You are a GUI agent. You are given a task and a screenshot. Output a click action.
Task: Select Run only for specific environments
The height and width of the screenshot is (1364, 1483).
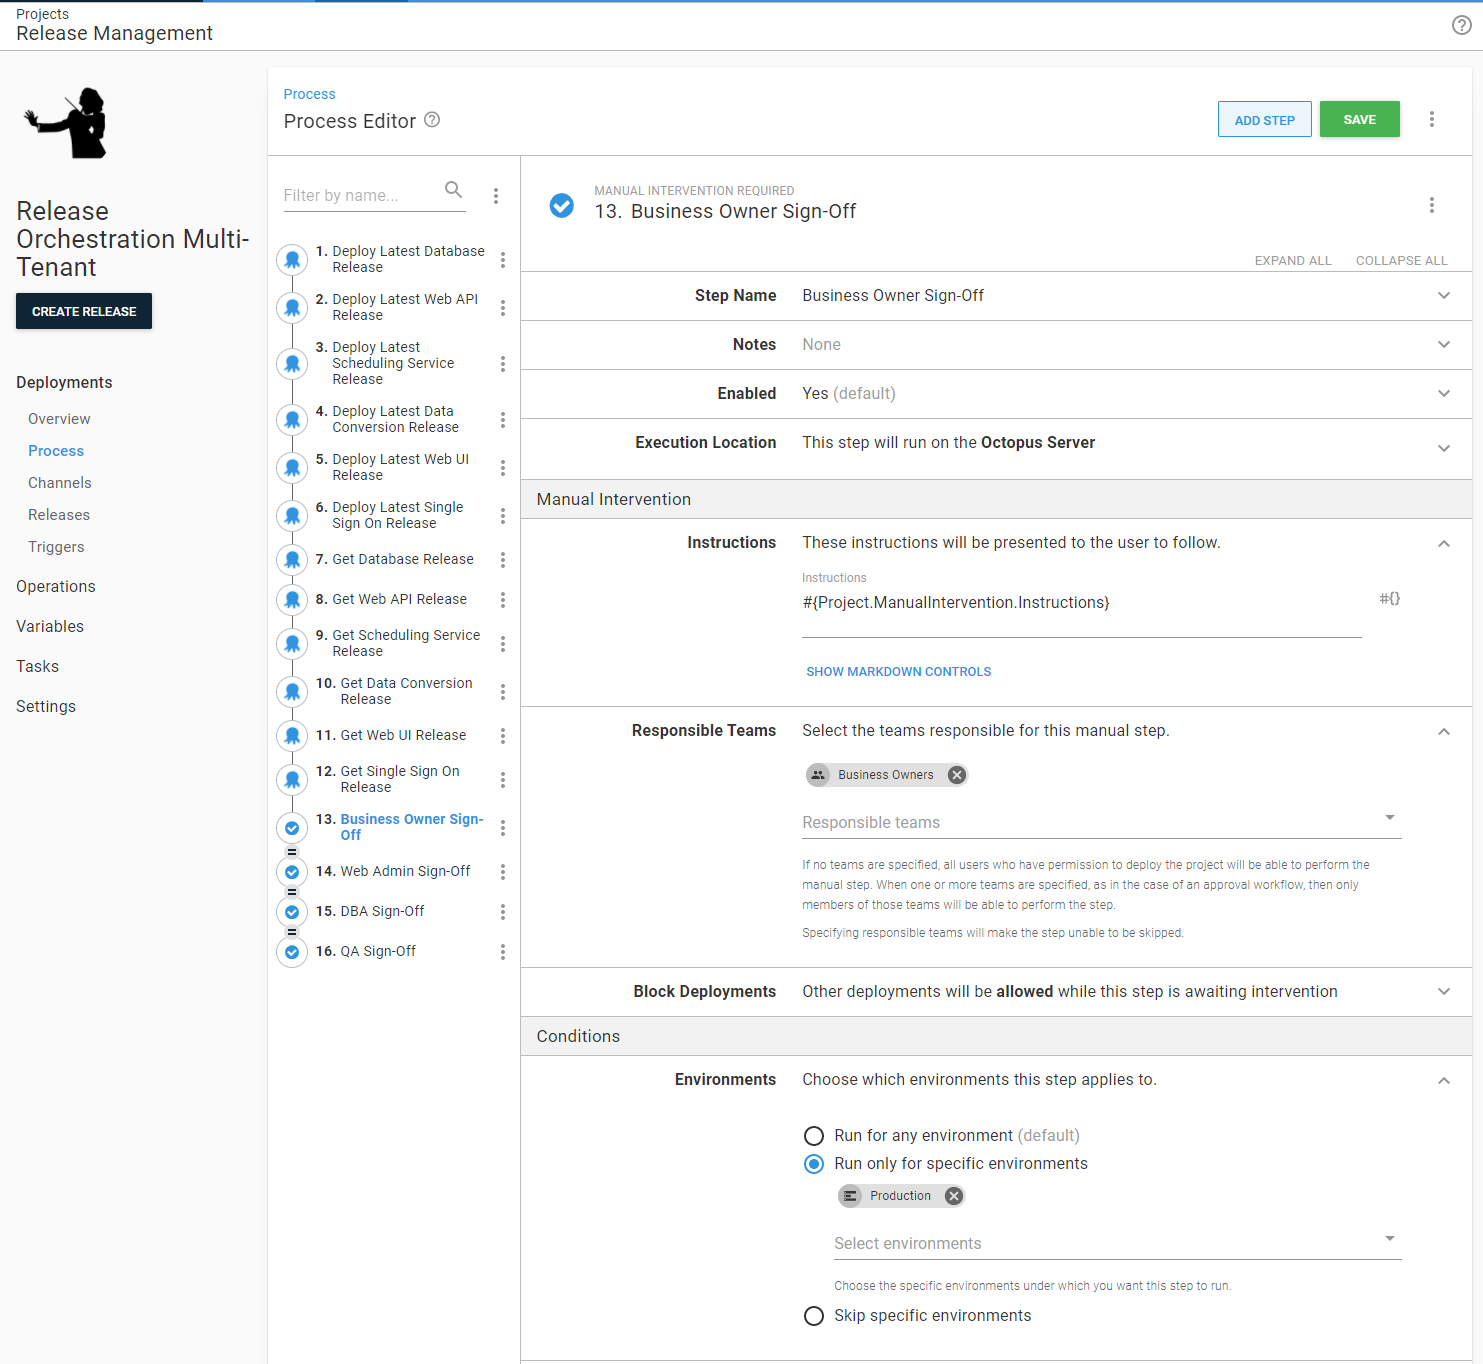coord(813,1164)
